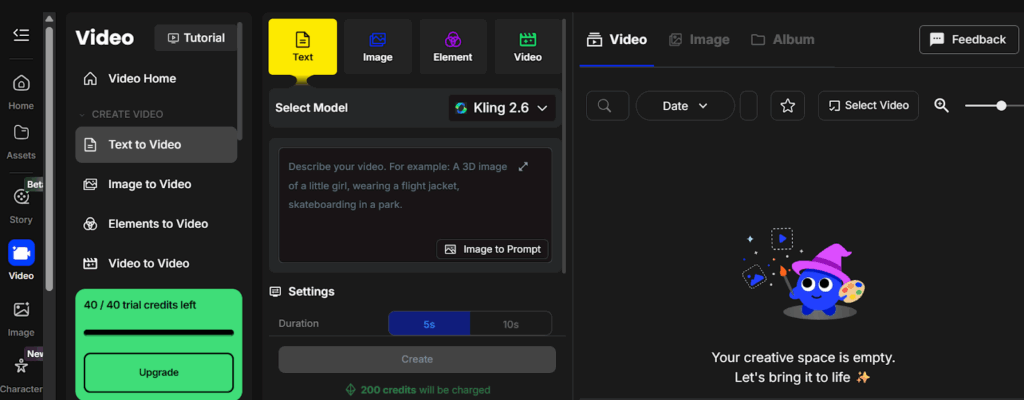This screenshot has height=400, width=1024.
Task: Open Home from the left rail
Action: click(x=21, y=84)
